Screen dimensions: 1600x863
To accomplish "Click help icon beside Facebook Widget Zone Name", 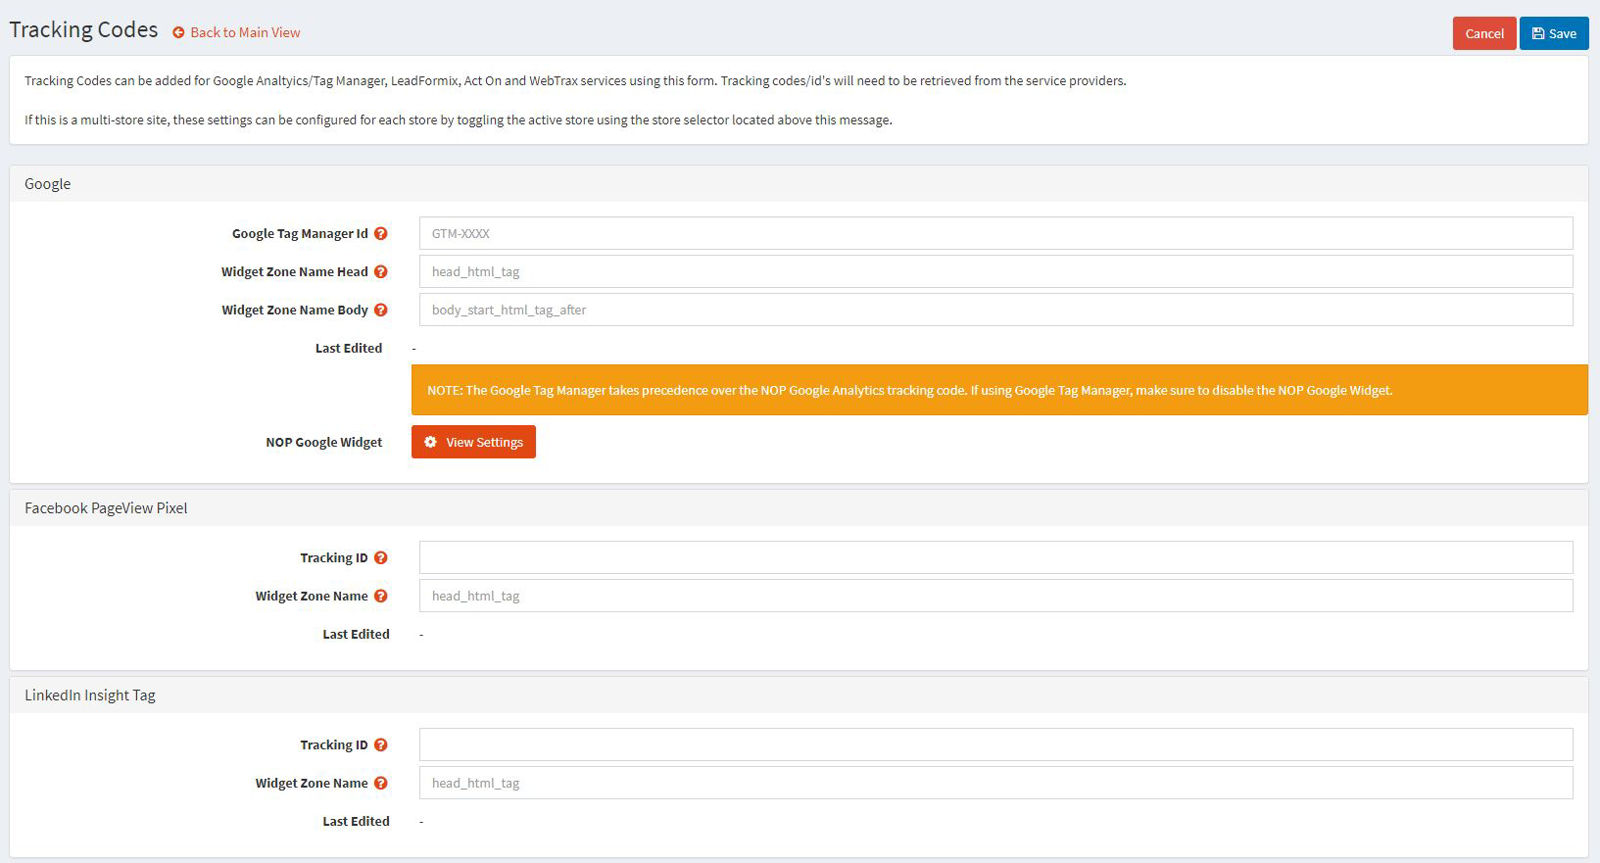I will 381,596.
